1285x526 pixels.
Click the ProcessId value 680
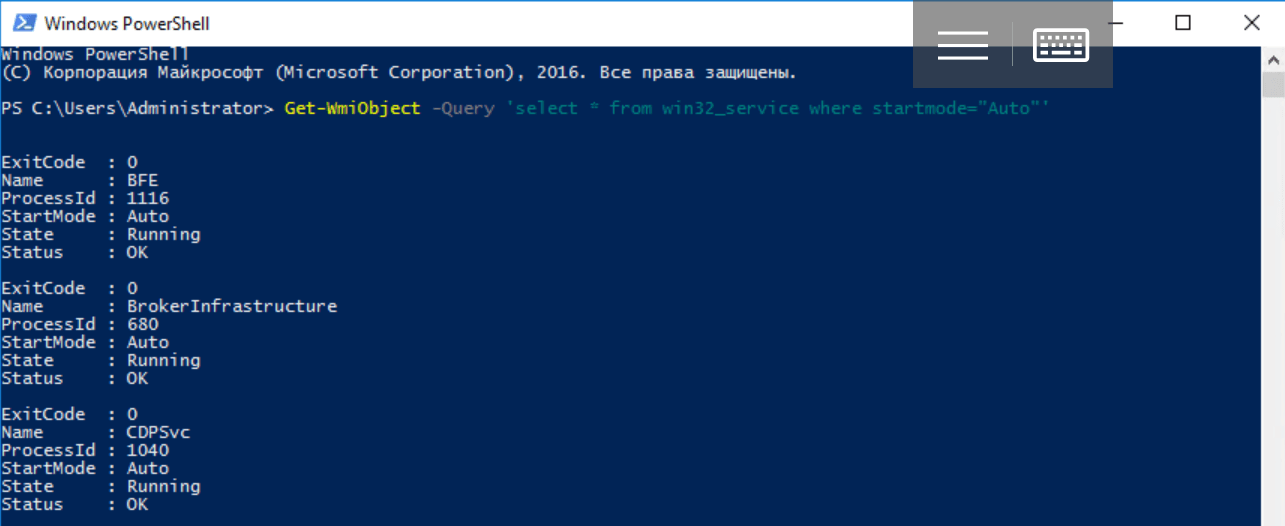(x=142, y=324)
